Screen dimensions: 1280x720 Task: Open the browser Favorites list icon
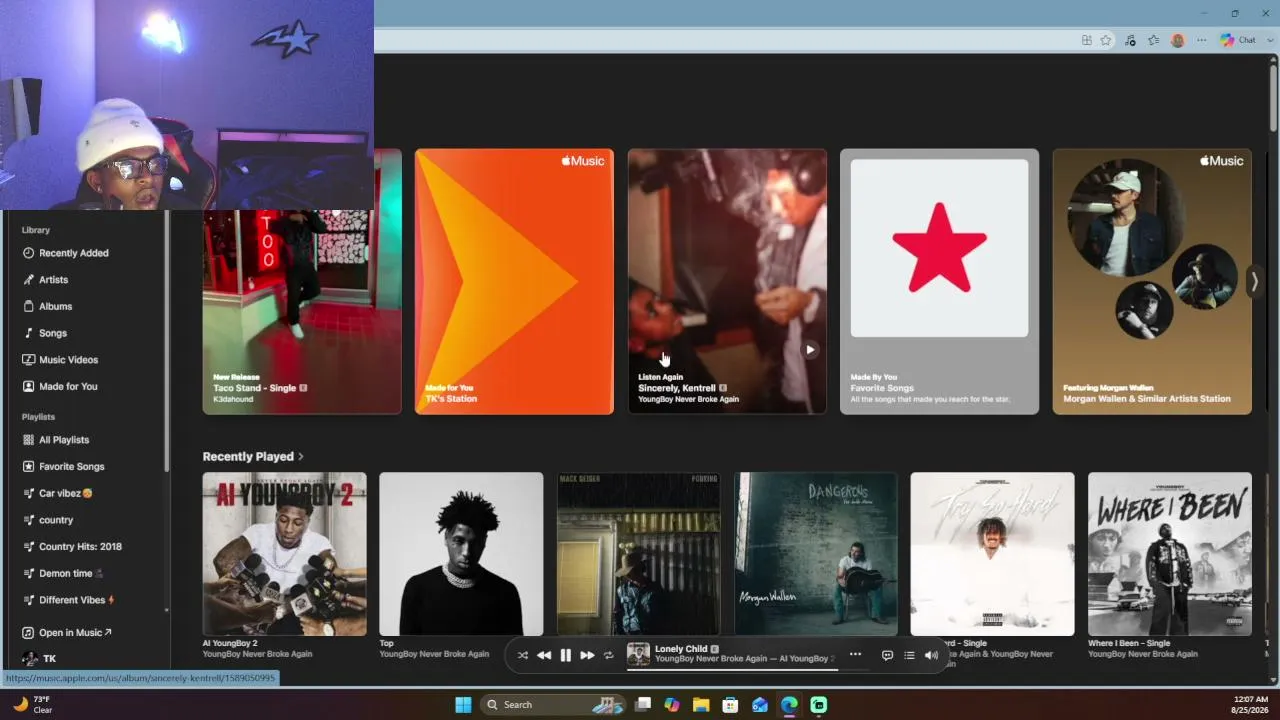1154,40
